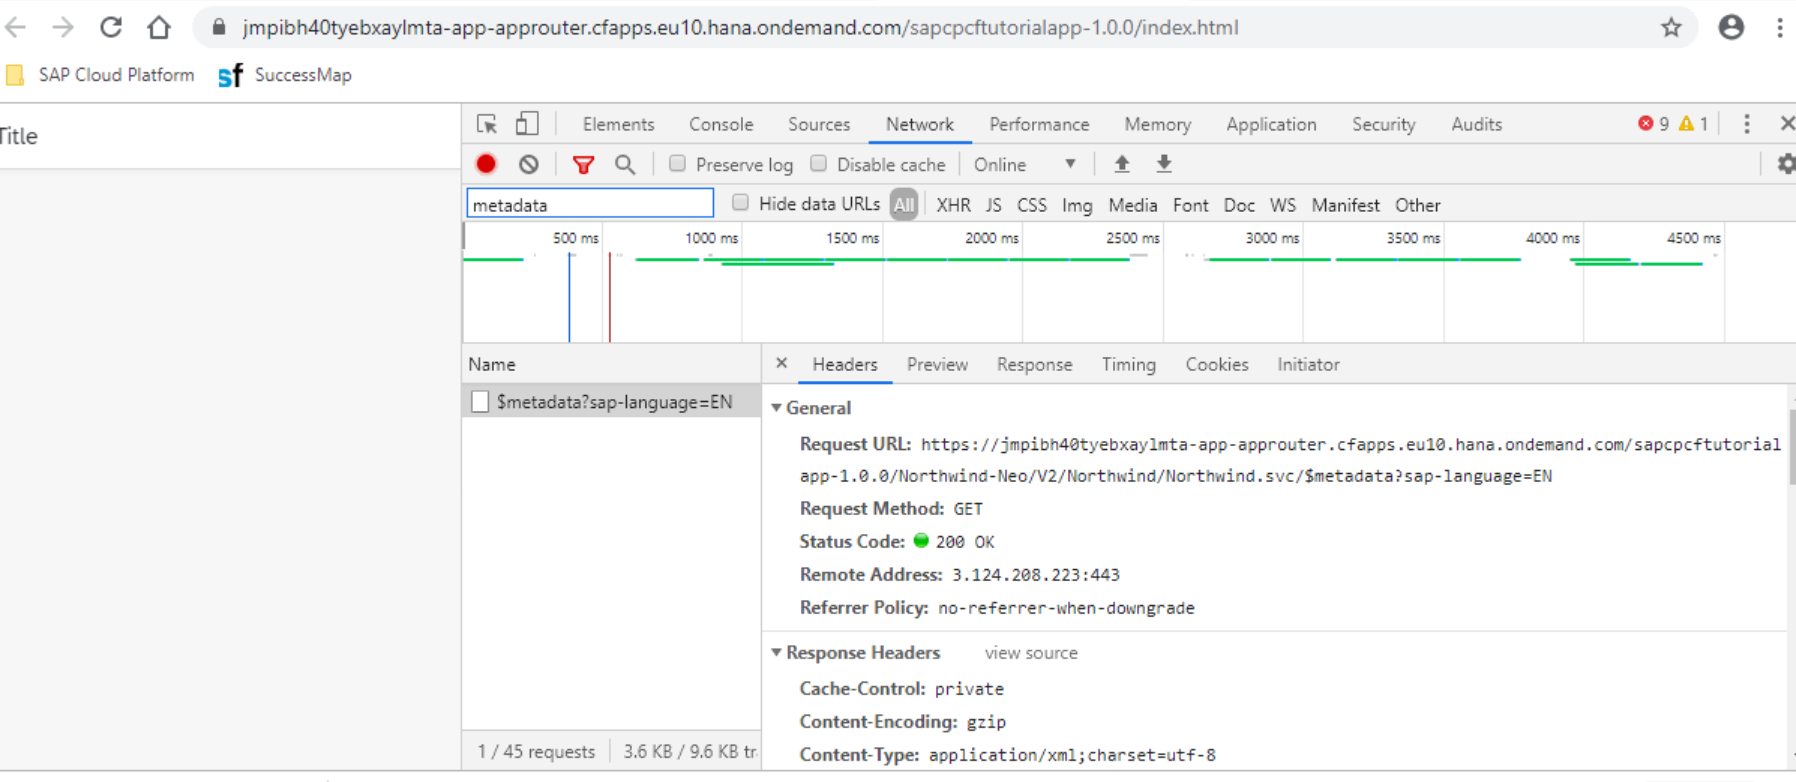Sort requests by the Name column header
Image resolution: width=1796 pixels, height=782 pixels.
[x=611, y=365]
